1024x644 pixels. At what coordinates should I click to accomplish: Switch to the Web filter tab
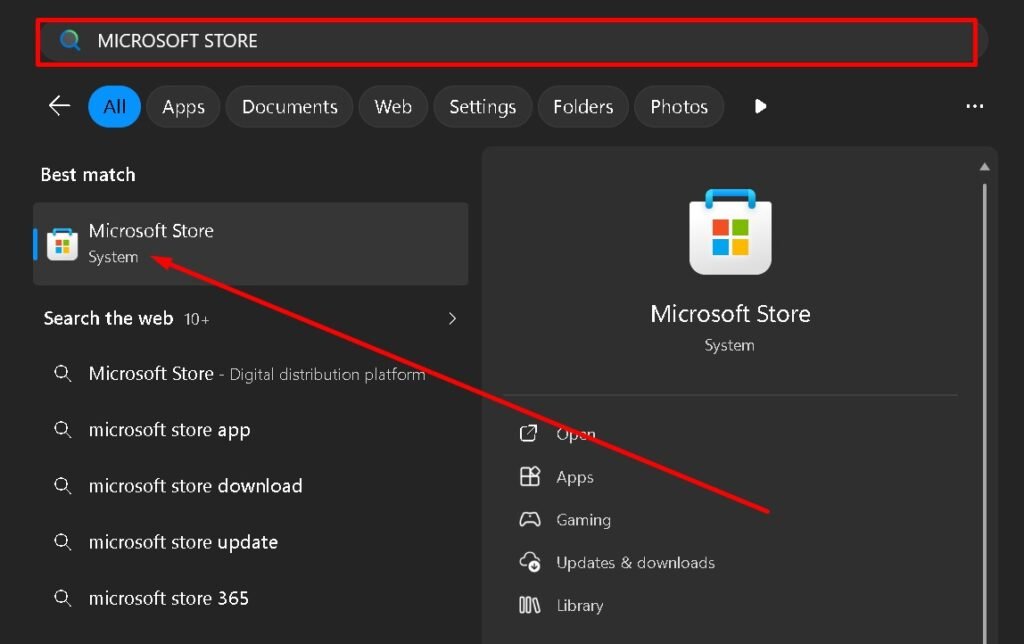tap(393, 106)
